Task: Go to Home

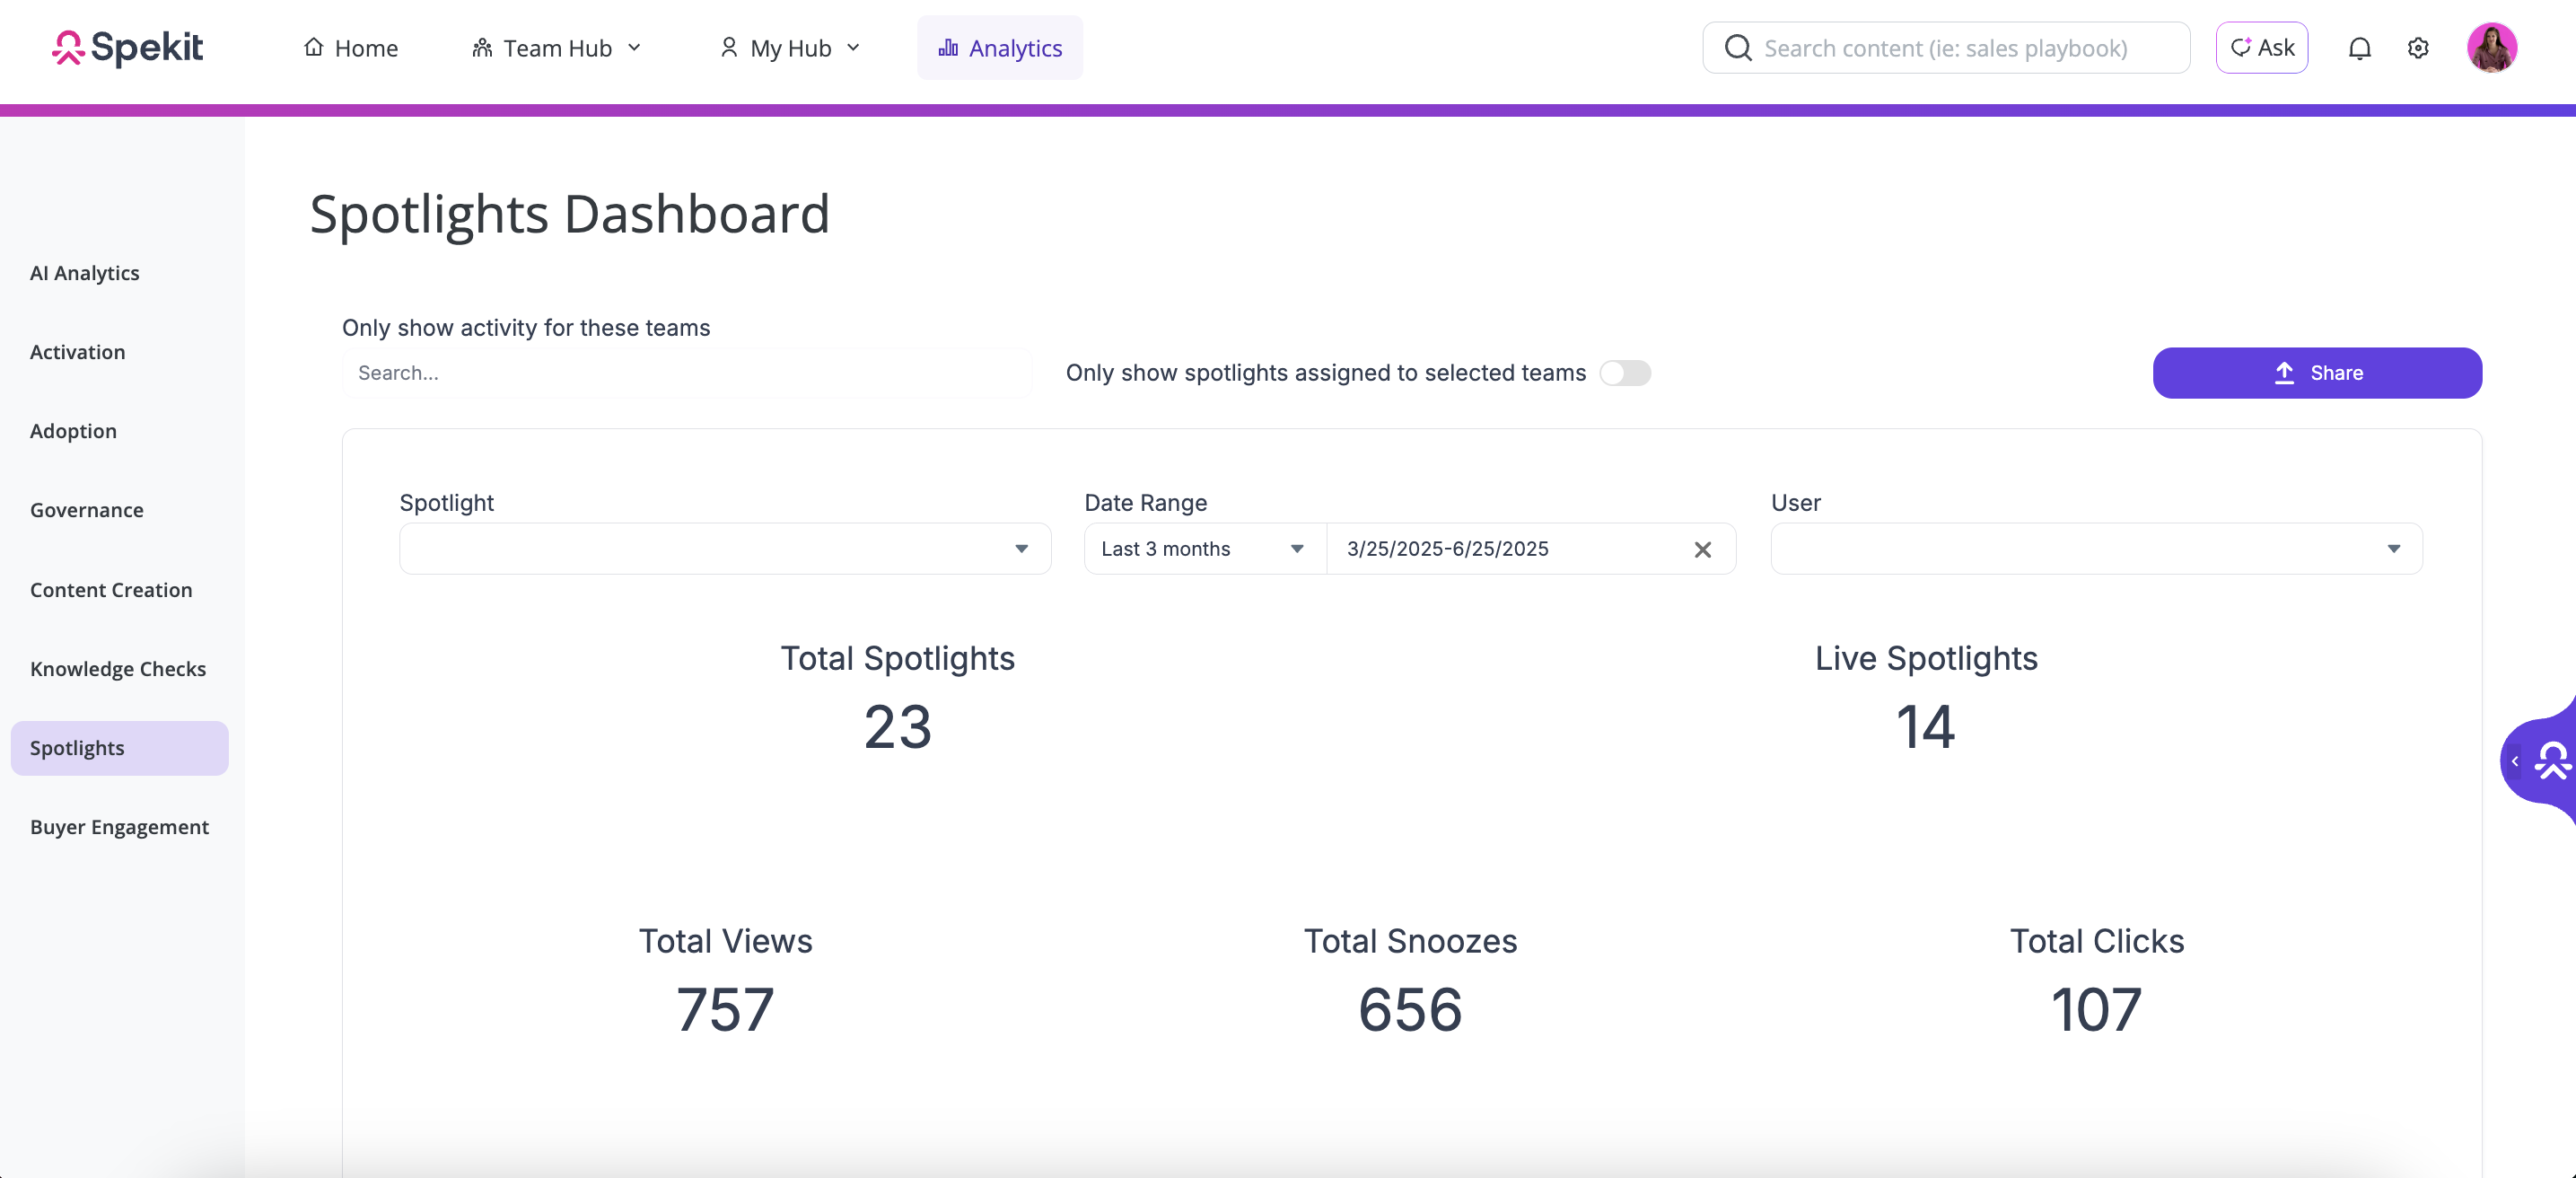Action: pyautogui.click(x=351, y=48)
